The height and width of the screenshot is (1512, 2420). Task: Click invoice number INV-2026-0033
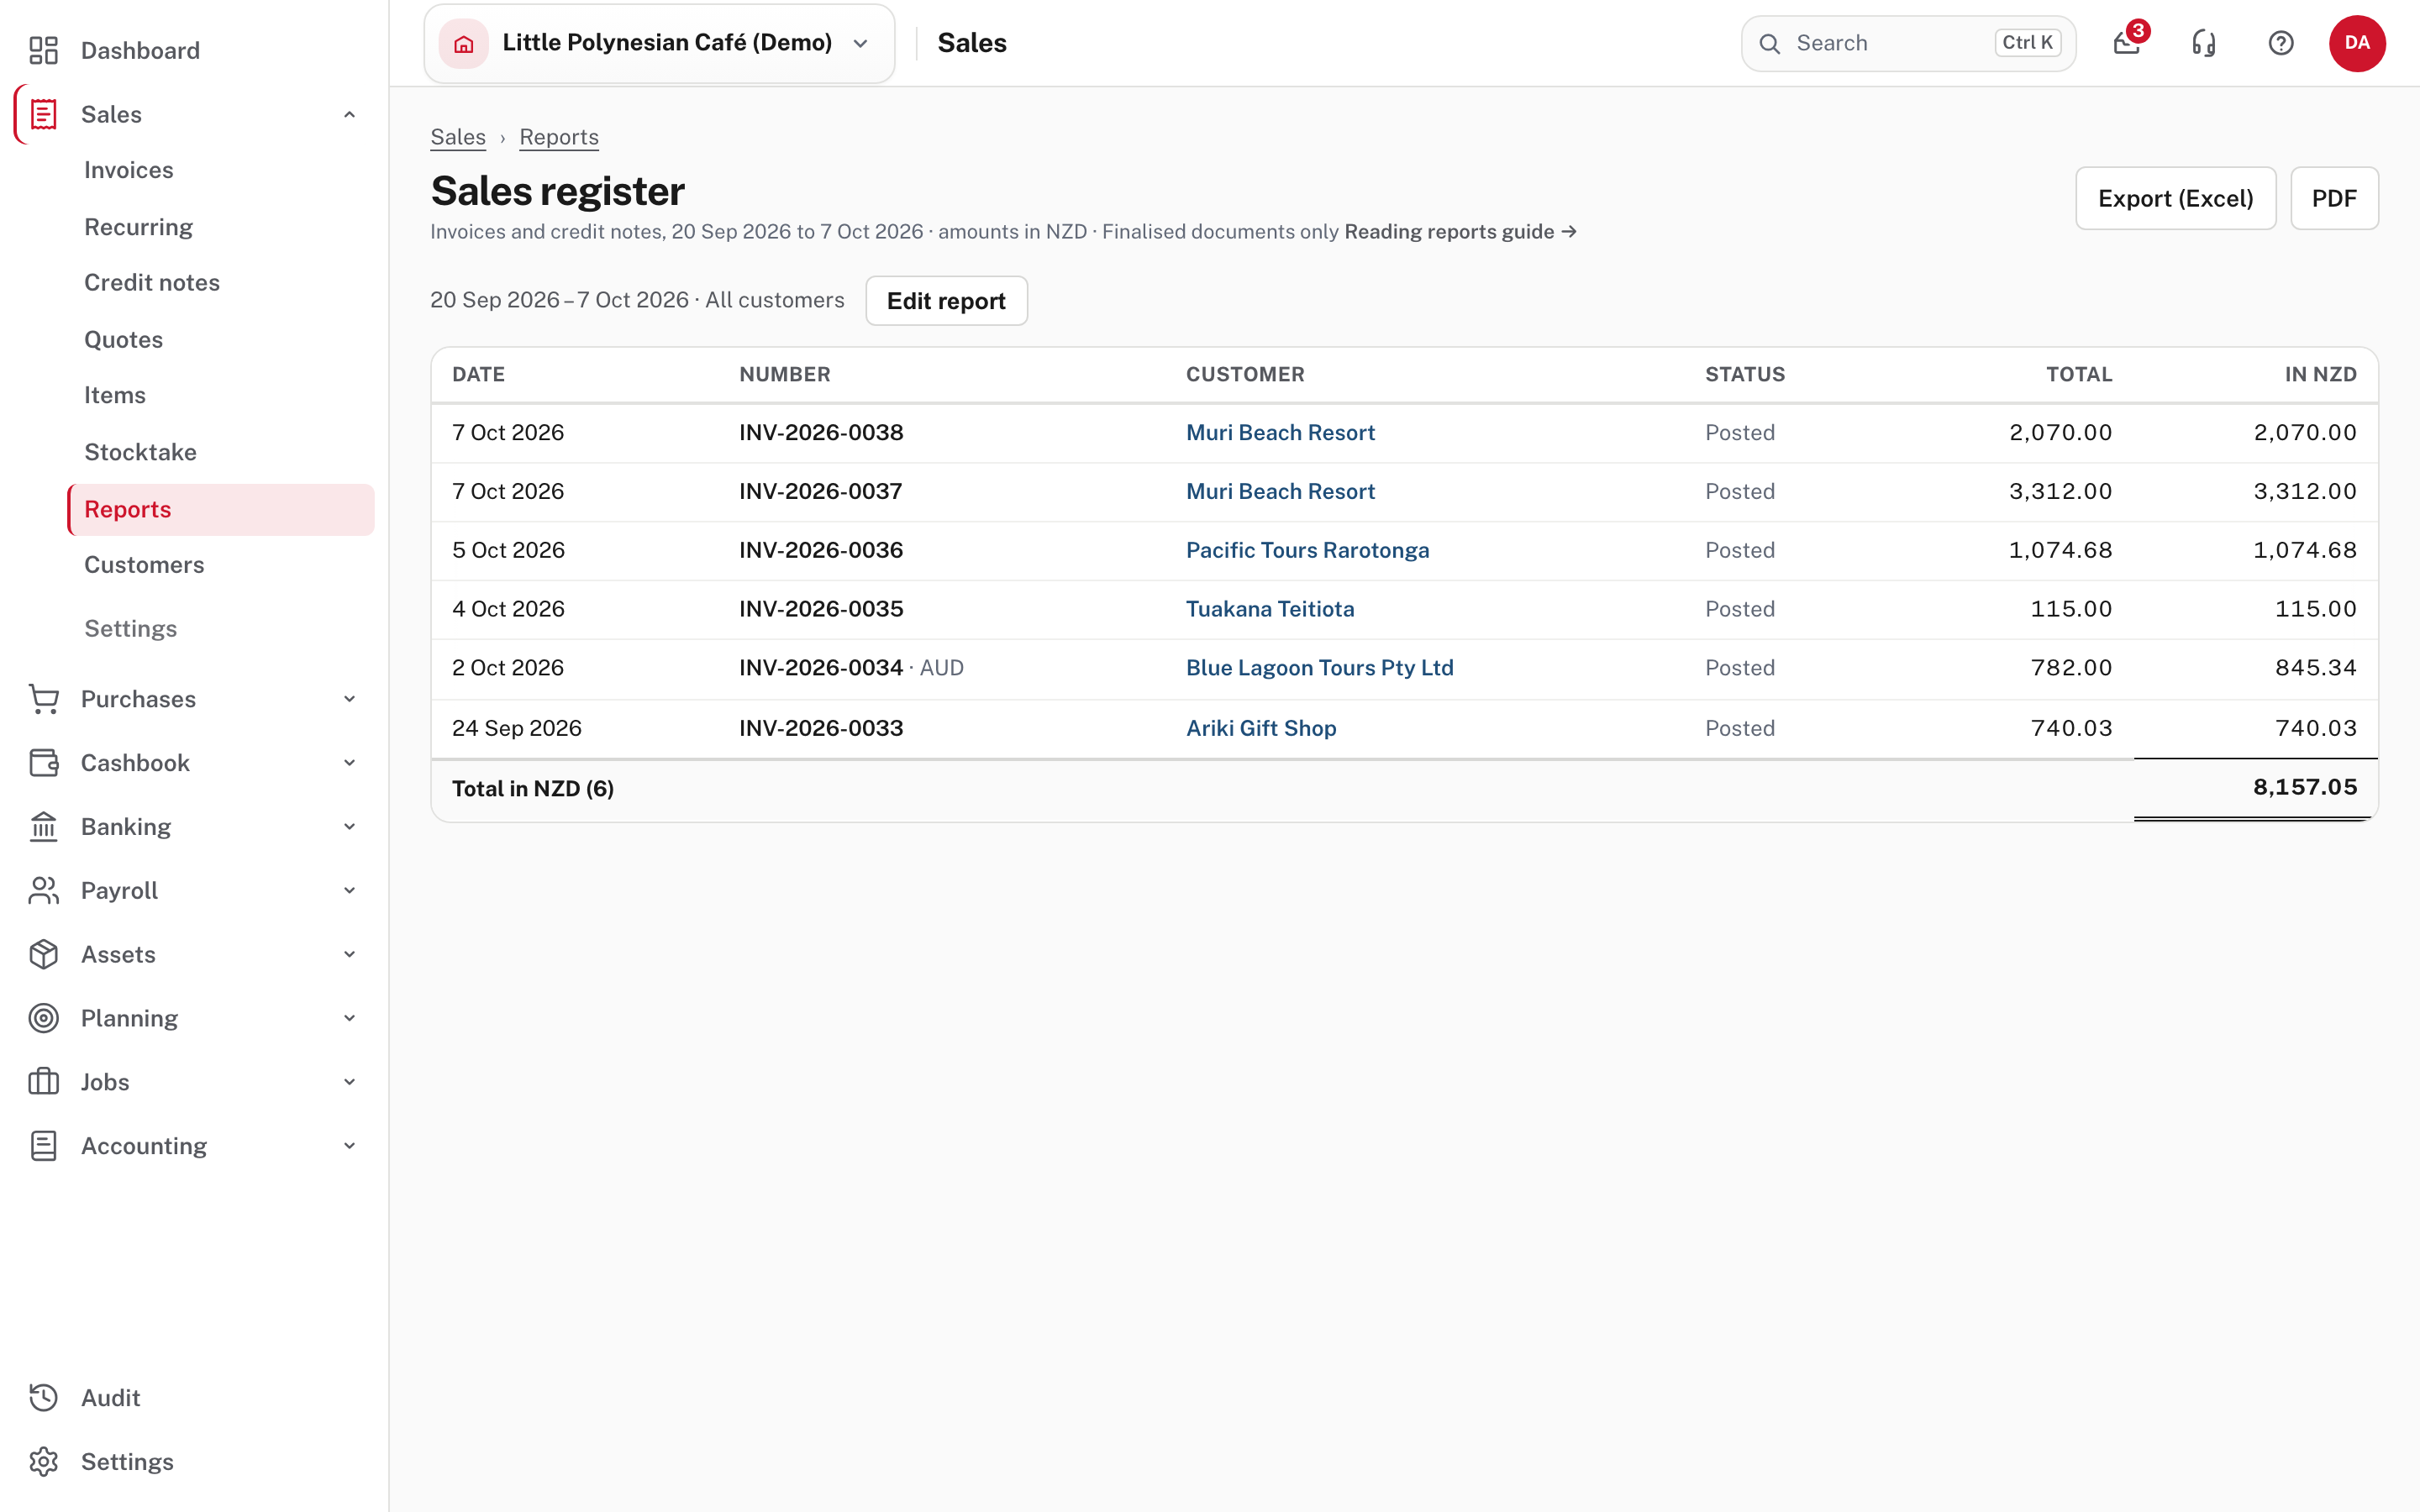point(821,728)
